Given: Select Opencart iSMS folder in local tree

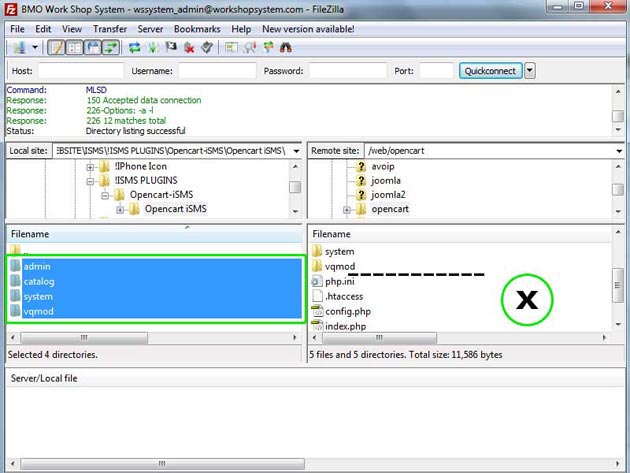Looking at the screenshot, I should (176, 209).
